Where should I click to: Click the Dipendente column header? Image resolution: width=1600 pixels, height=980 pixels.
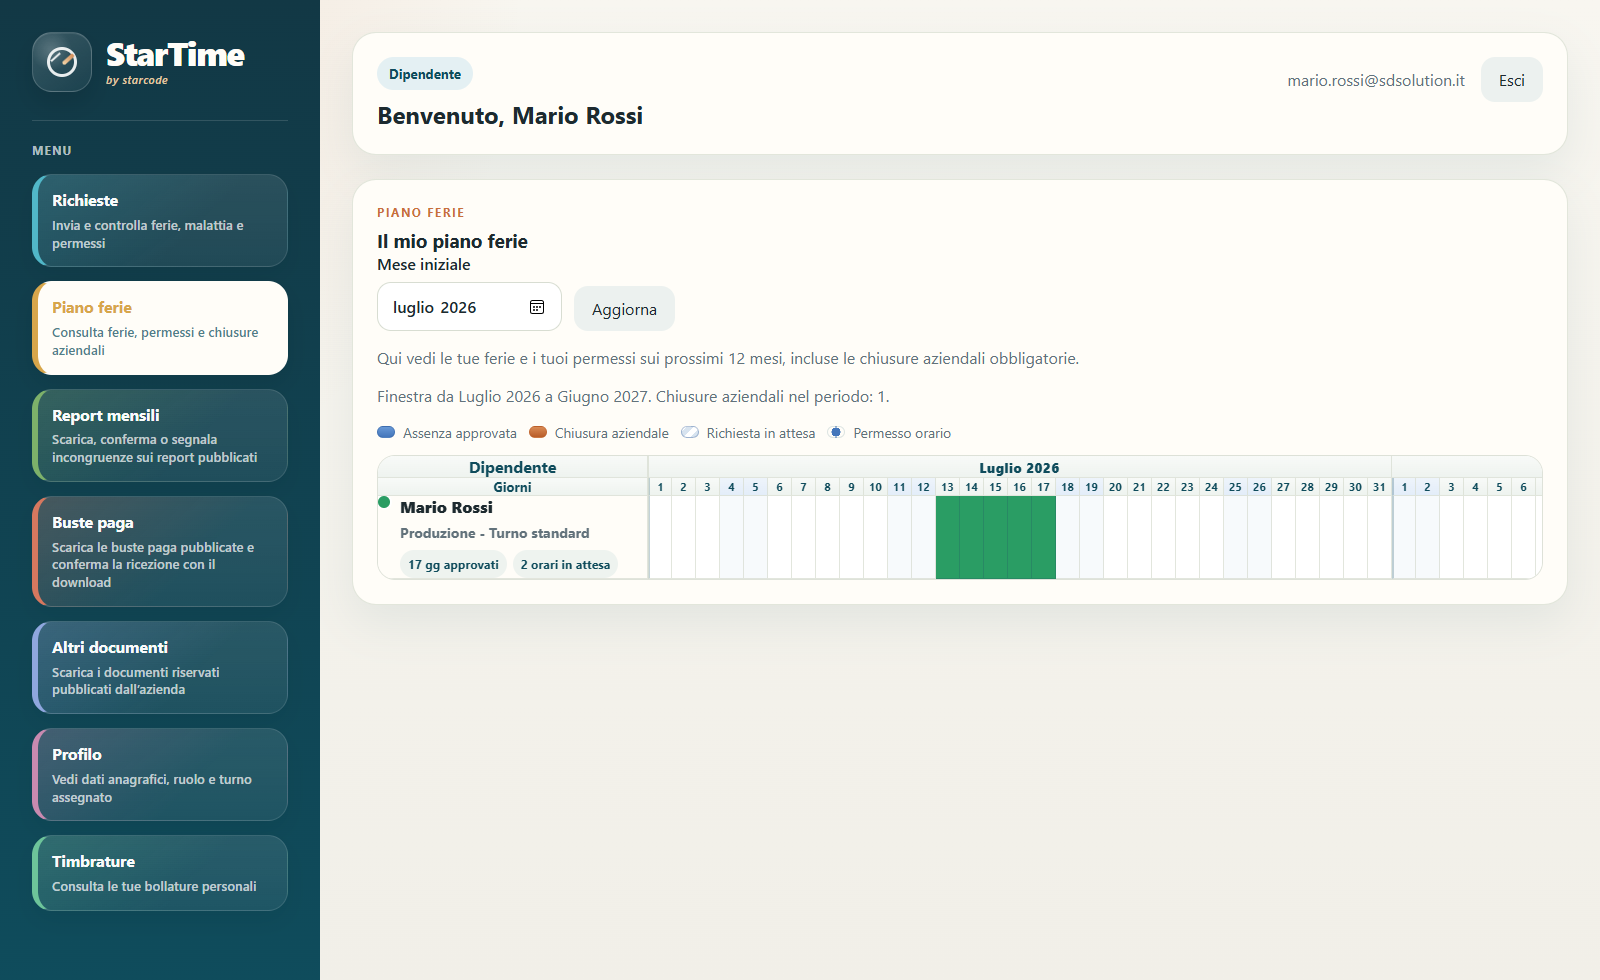pos(512,467)
